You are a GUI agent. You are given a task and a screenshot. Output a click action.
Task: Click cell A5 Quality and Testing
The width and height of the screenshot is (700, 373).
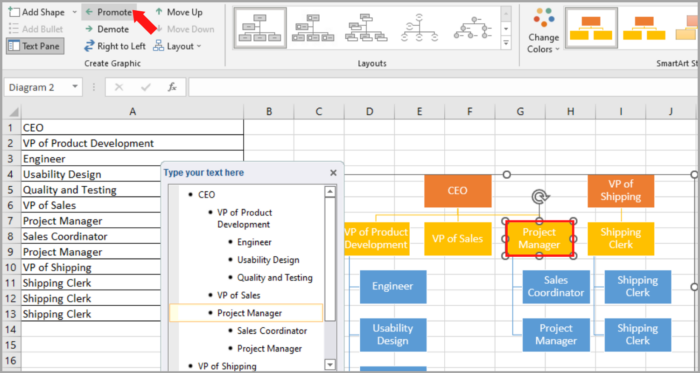click(91, 190)
